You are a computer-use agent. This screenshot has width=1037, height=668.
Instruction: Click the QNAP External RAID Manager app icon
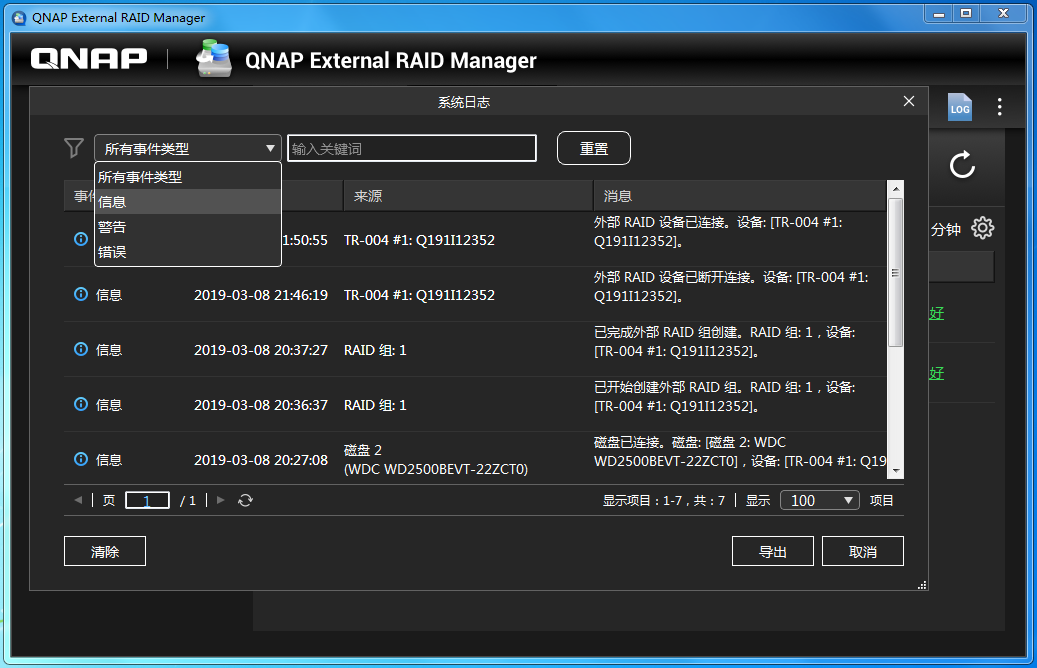coord(214,58)
